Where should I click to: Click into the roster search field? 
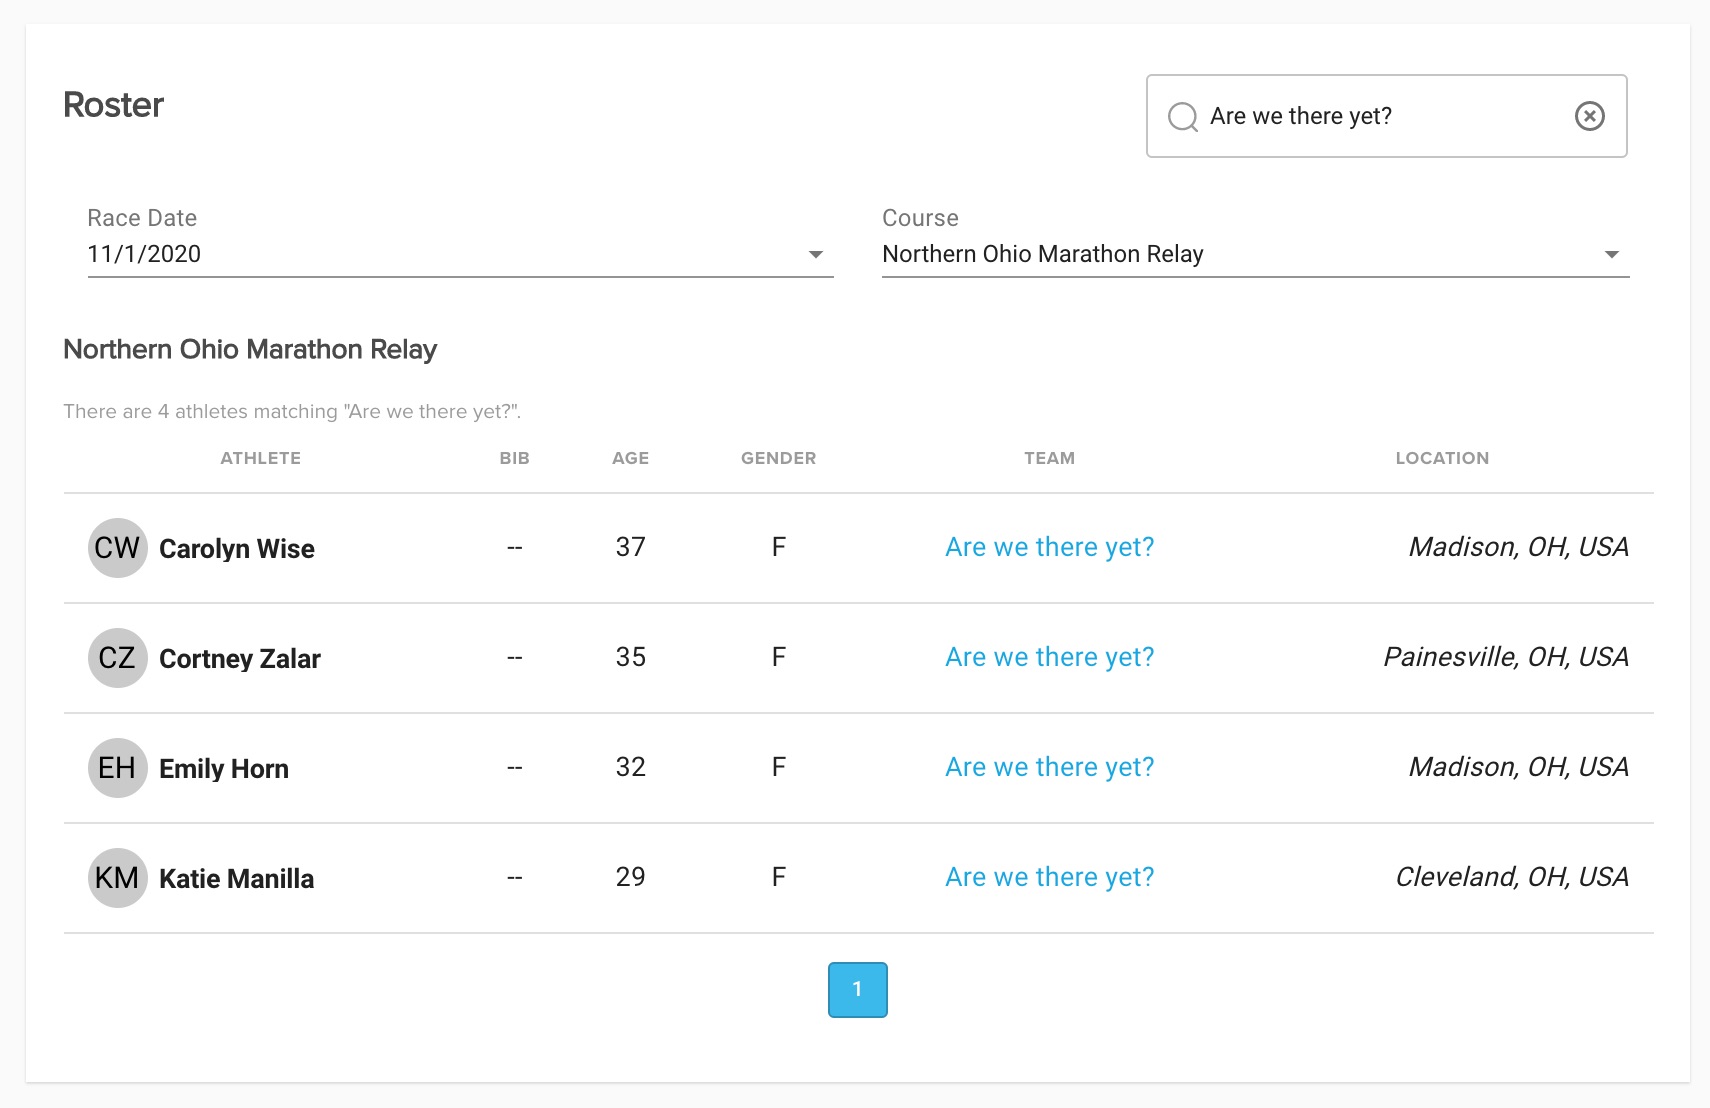[1386, 116]
